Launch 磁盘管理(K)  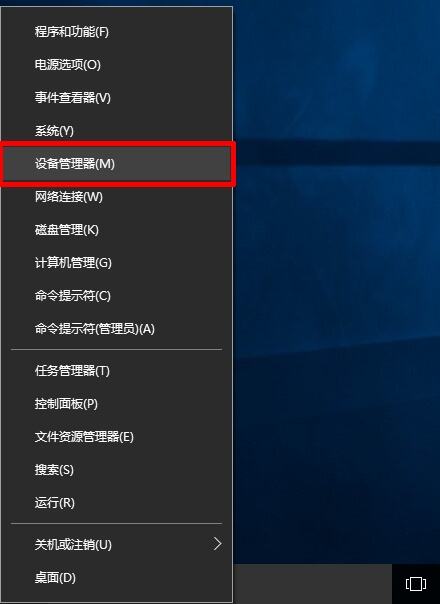coord(116,230)
